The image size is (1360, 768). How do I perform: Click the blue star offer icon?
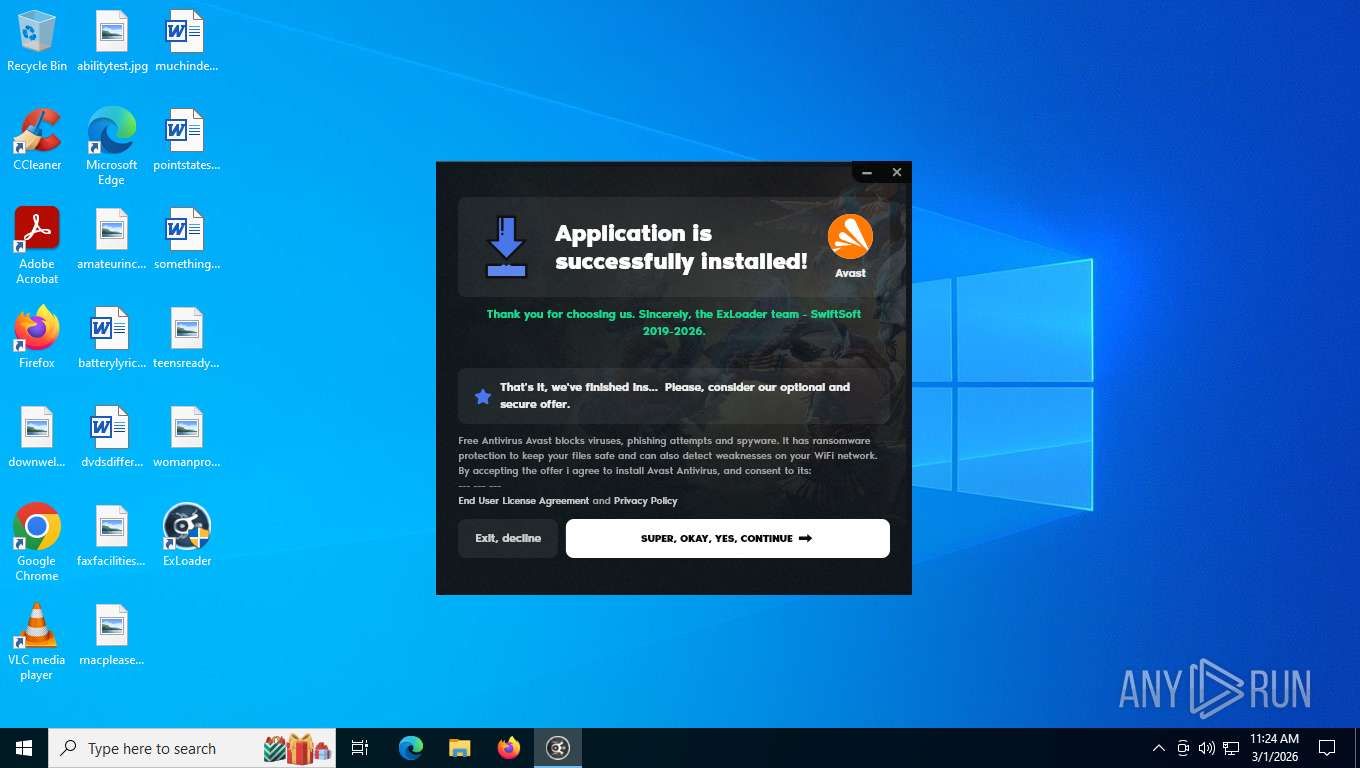483,397
